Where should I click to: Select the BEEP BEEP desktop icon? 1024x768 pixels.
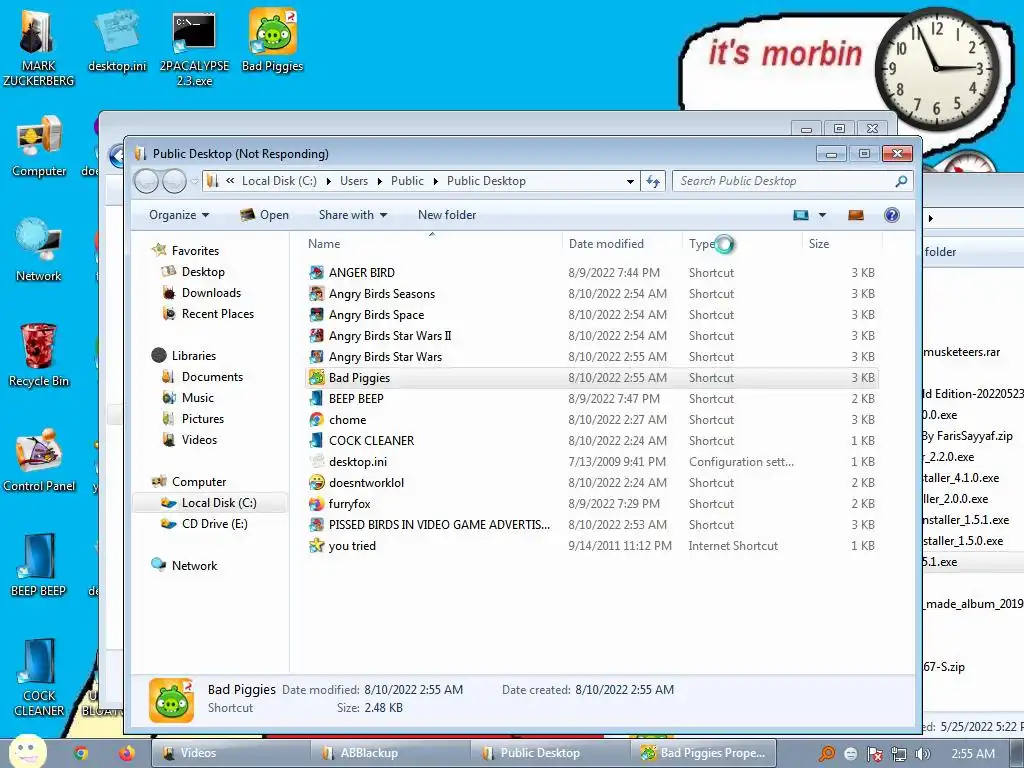tap(39, 565)
